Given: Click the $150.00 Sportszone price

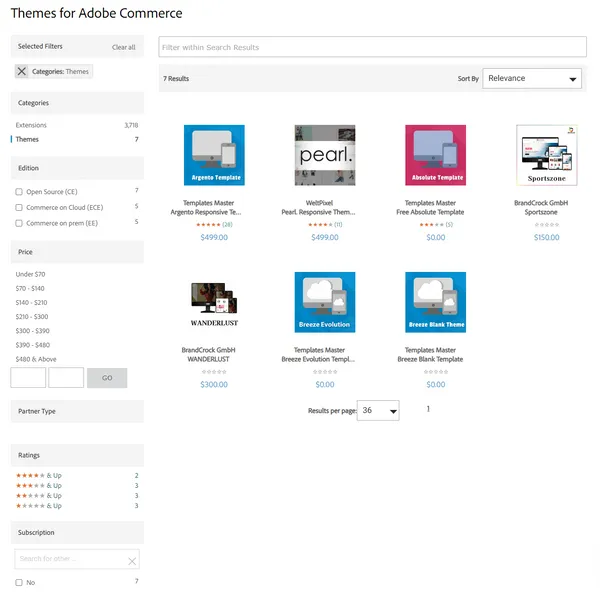Looking at the screenshot, I should coord(546,237).
